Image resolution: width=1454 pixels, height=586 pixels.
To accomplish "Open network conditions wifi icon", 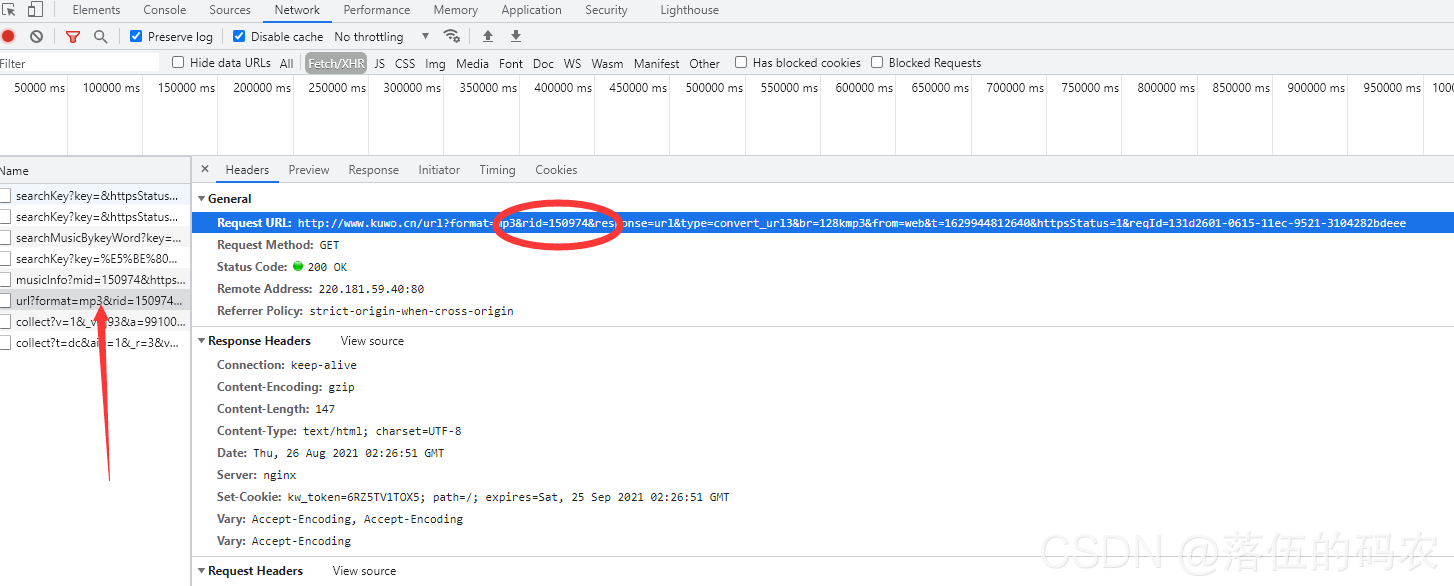I will [452, 36].
